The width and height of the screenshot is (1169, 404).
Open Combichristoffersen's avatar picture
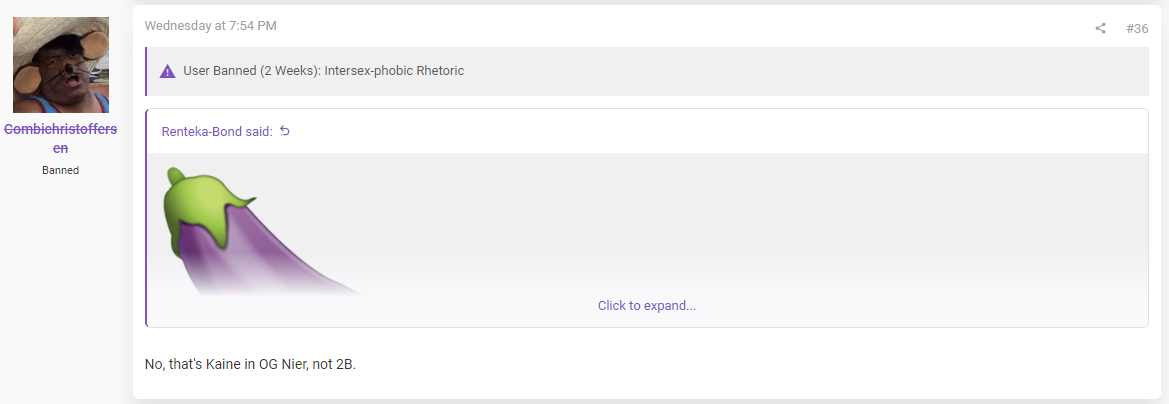point(61,65)
